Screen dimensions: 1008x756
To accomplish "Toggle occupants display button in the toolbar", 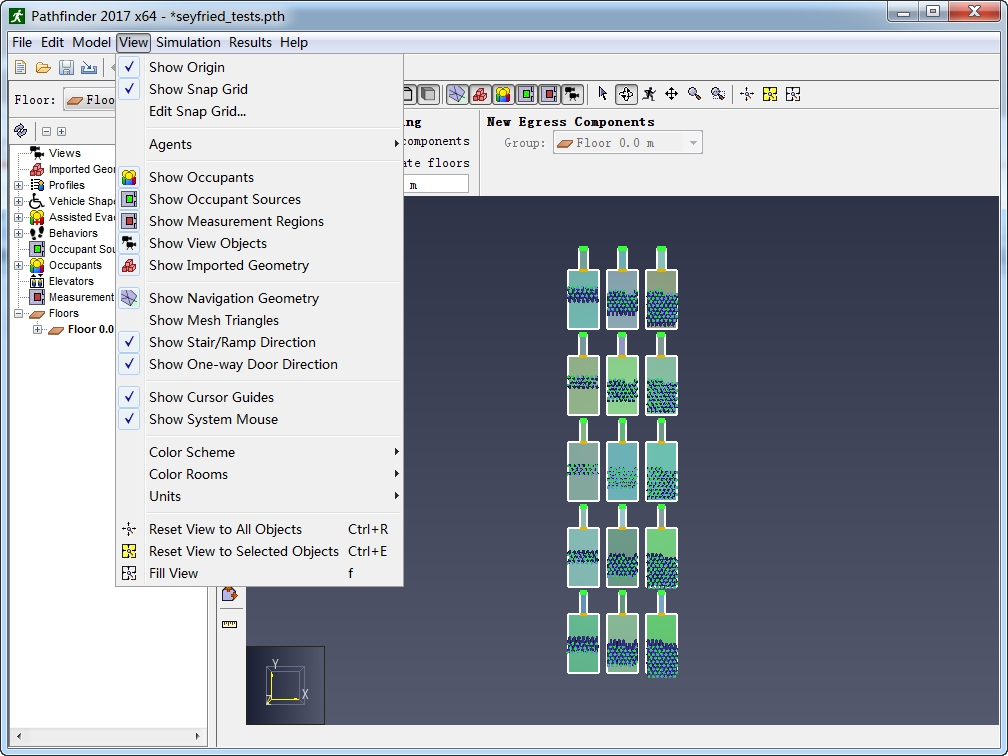I will click(503, 94).
